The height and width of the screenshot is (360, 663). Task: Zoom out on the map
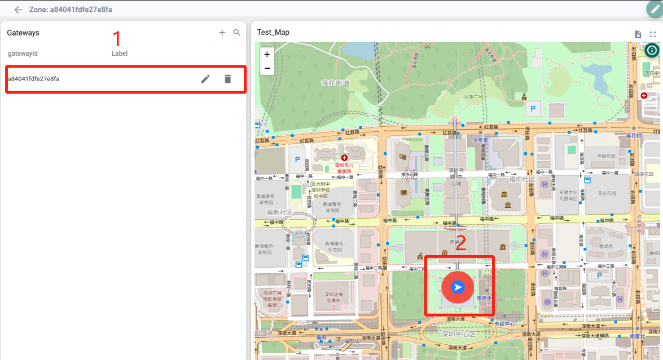[x=267, y=68]
